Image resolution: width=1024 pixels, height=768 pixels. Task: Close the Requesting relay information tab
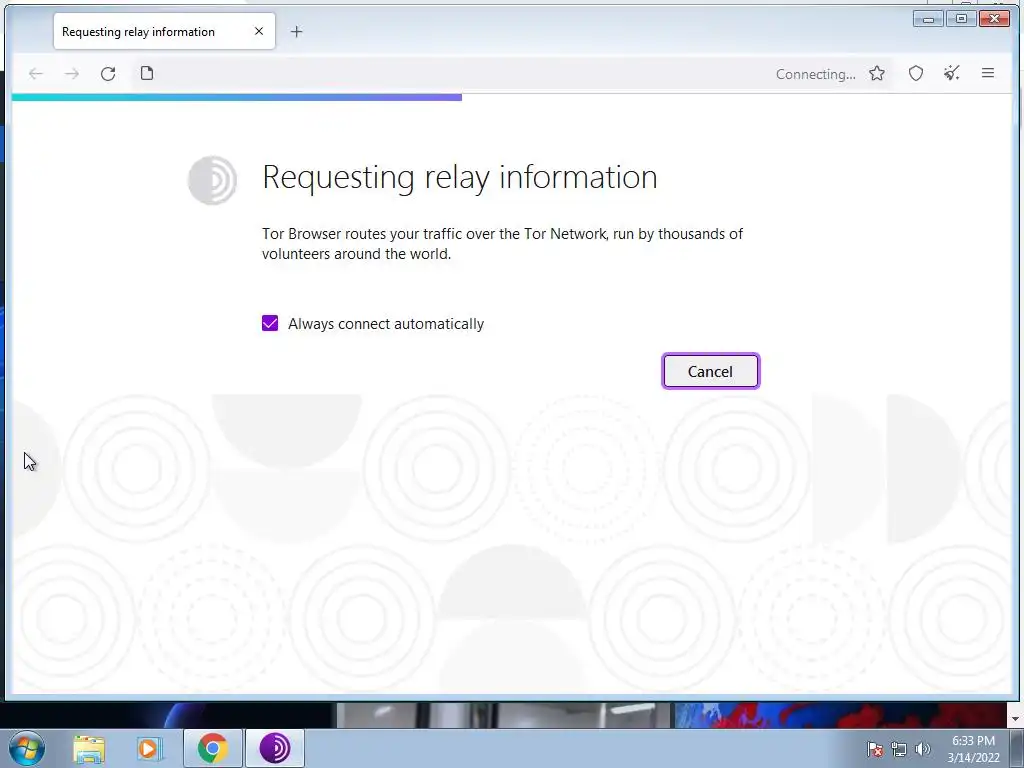click(259, 31)
